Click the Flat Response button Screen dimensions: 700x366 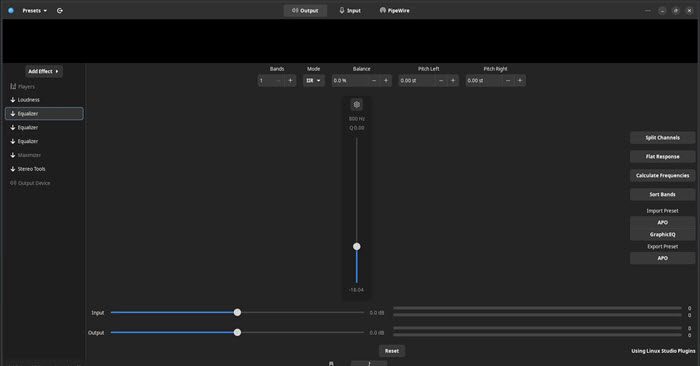pos(662,157)
